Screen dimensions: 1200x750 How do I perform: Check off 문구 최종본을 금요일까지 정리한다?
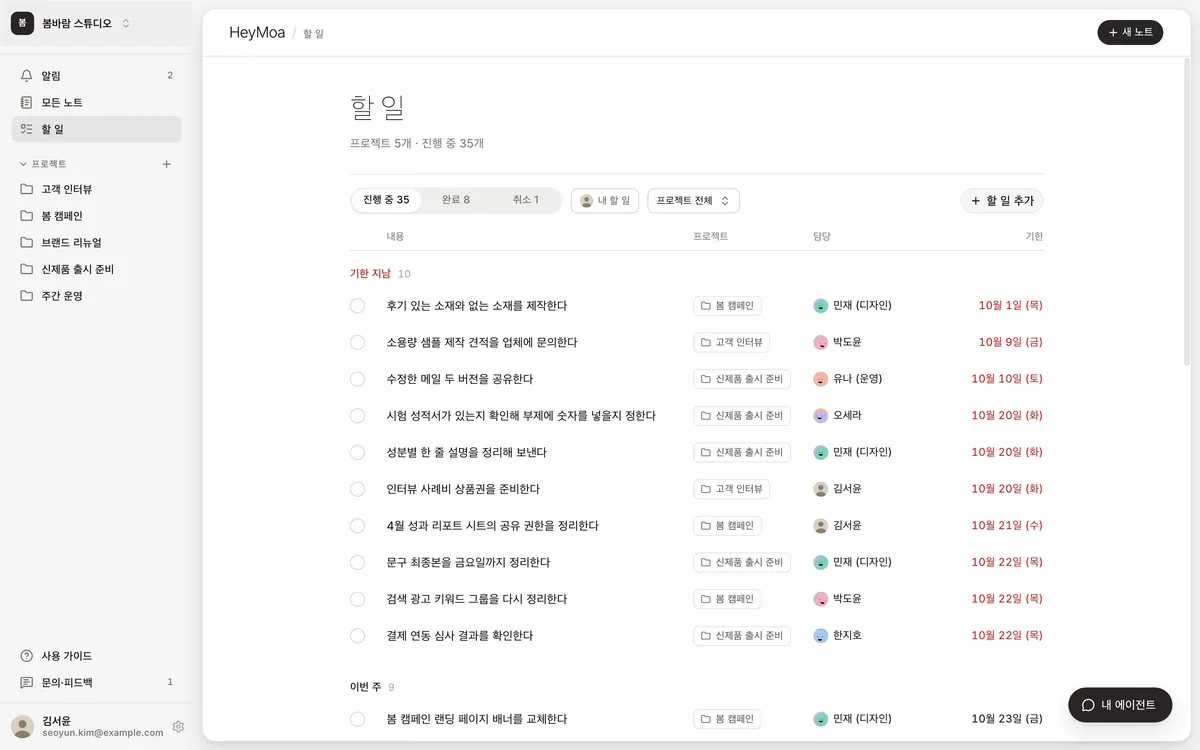357,562
